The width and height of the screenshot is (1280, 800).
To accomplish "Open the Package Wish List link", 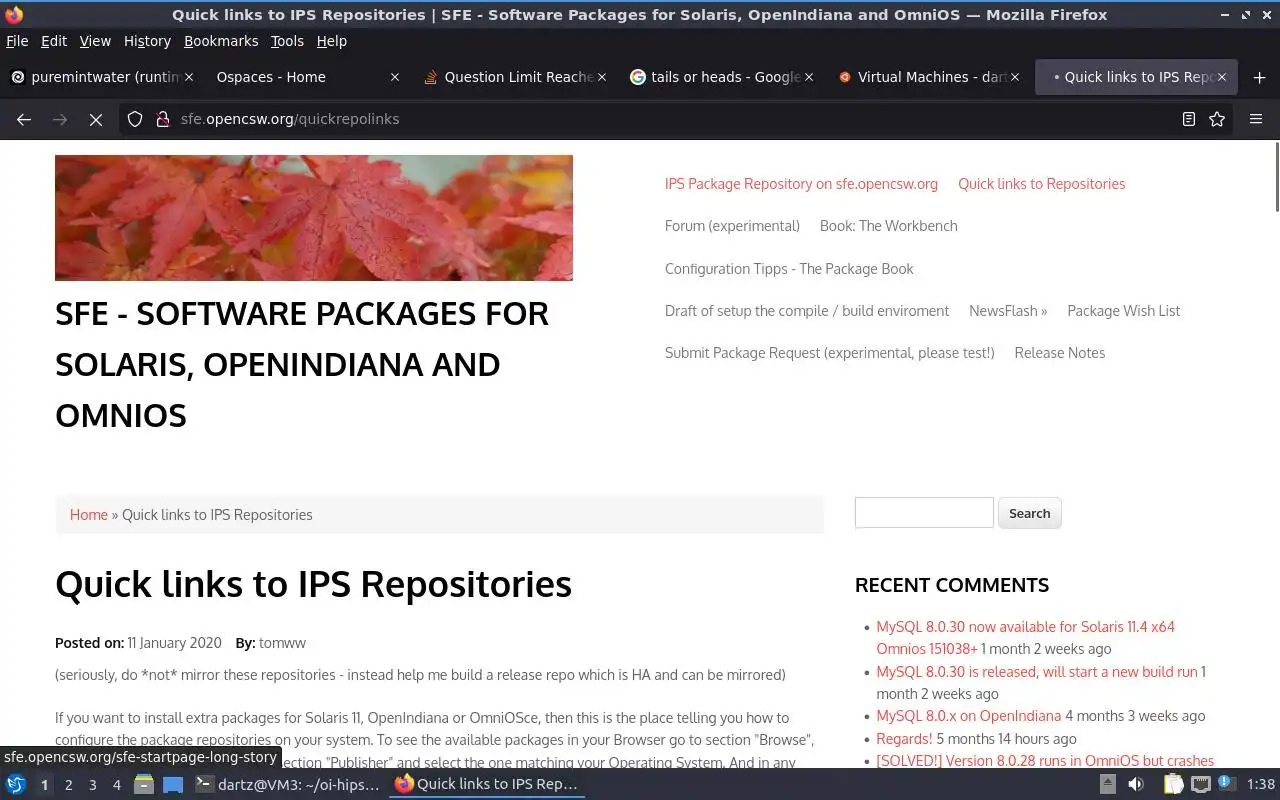I will pyautogui.click(x=1123, y=311).
